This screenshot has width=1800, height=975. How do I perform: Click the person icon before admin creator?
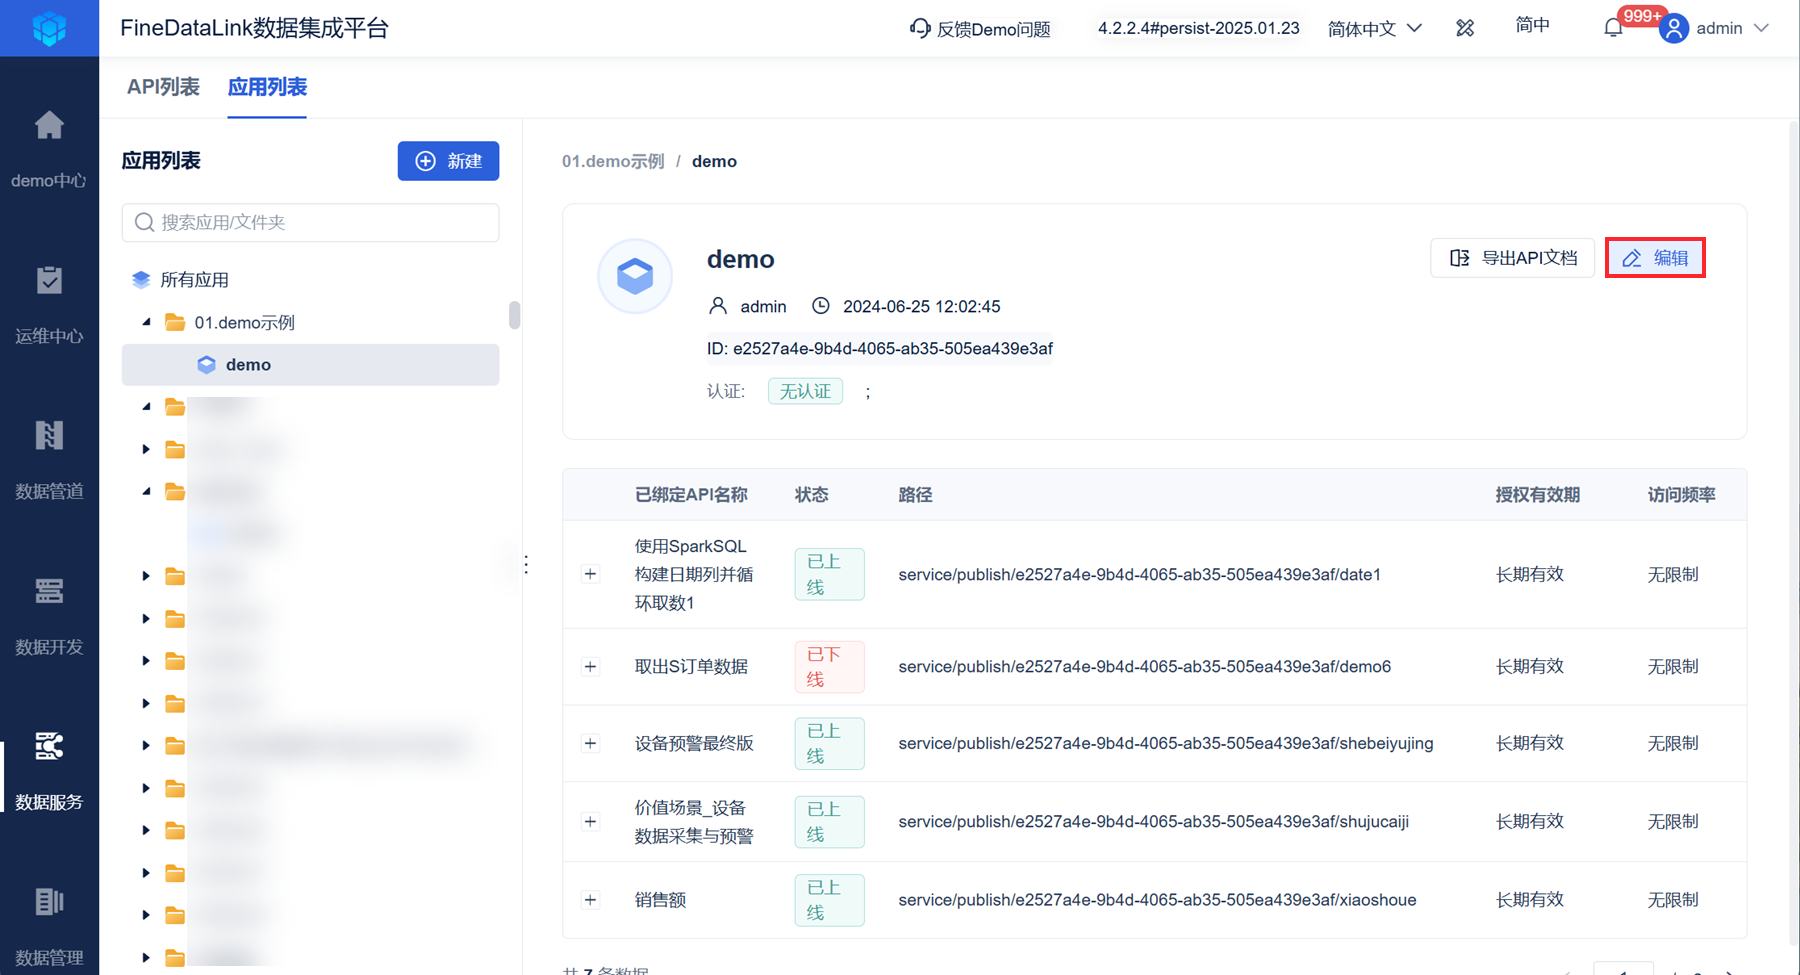718,306
